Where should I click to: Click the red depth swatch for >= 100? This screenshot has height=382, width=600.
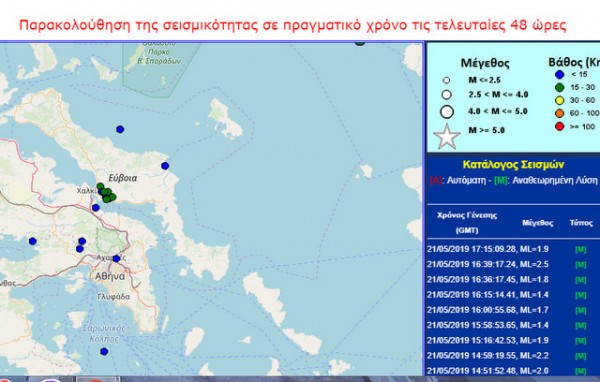click(x=559, y=127)
